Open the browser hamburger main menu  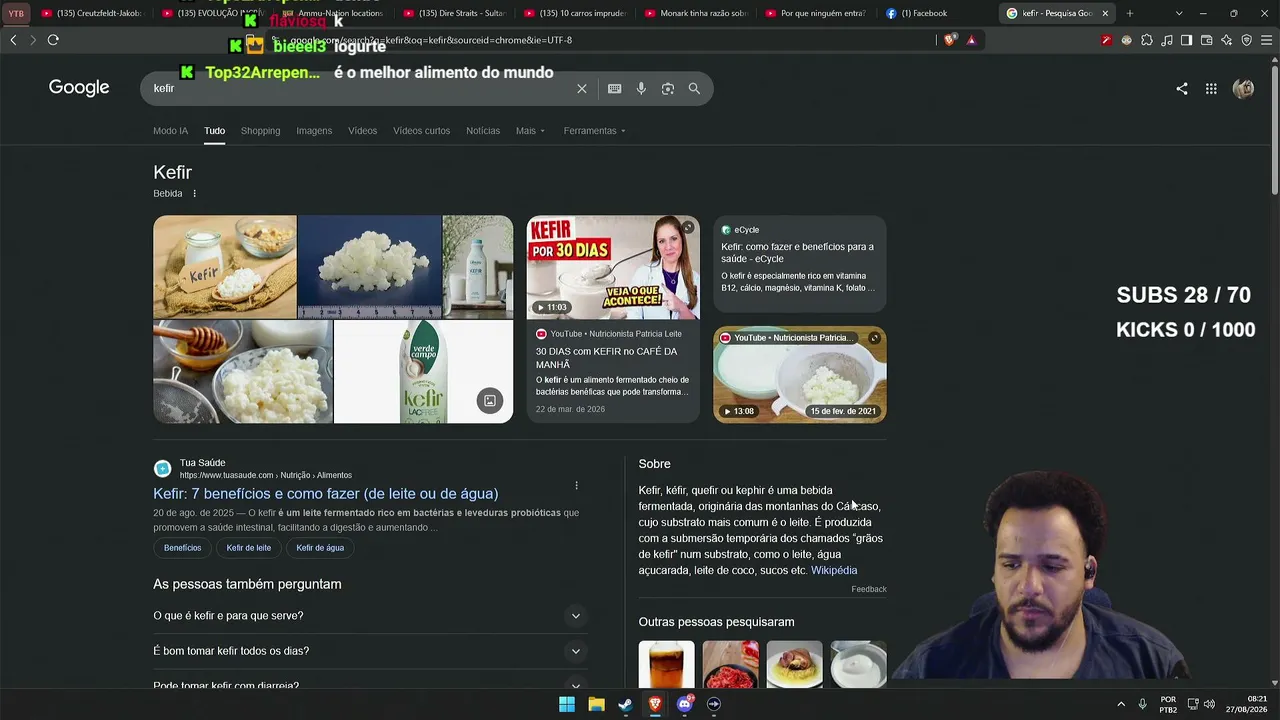pyautogui.click(x=1267, y=40)
